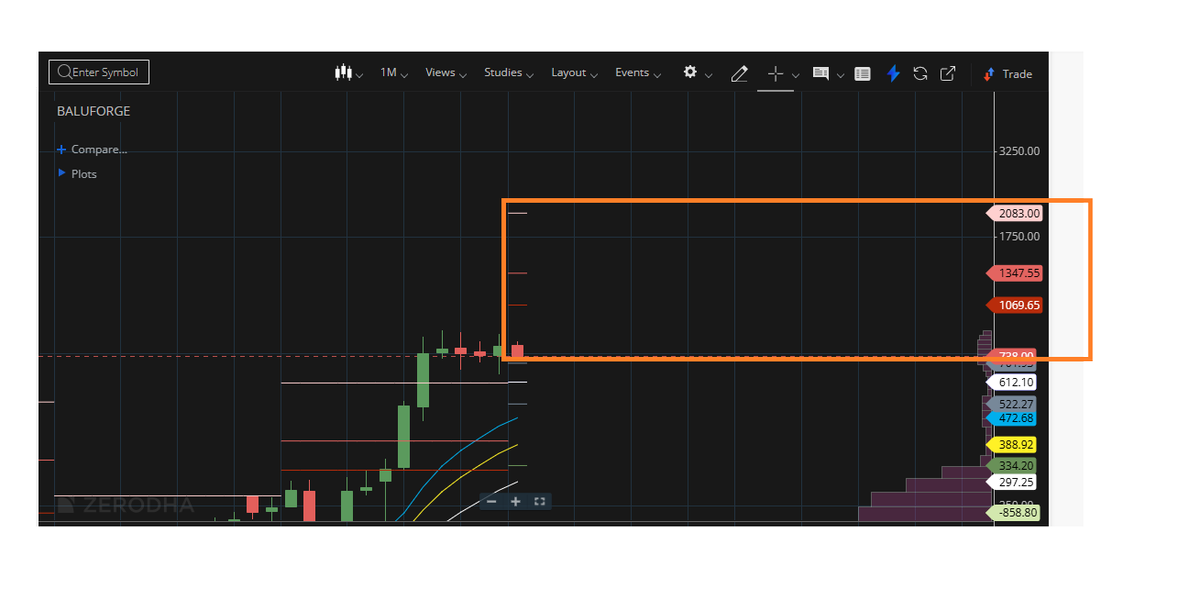Click the 1750.00 axis value
The width and height of the screenshot is (1200, 589).
(1020, 237)
